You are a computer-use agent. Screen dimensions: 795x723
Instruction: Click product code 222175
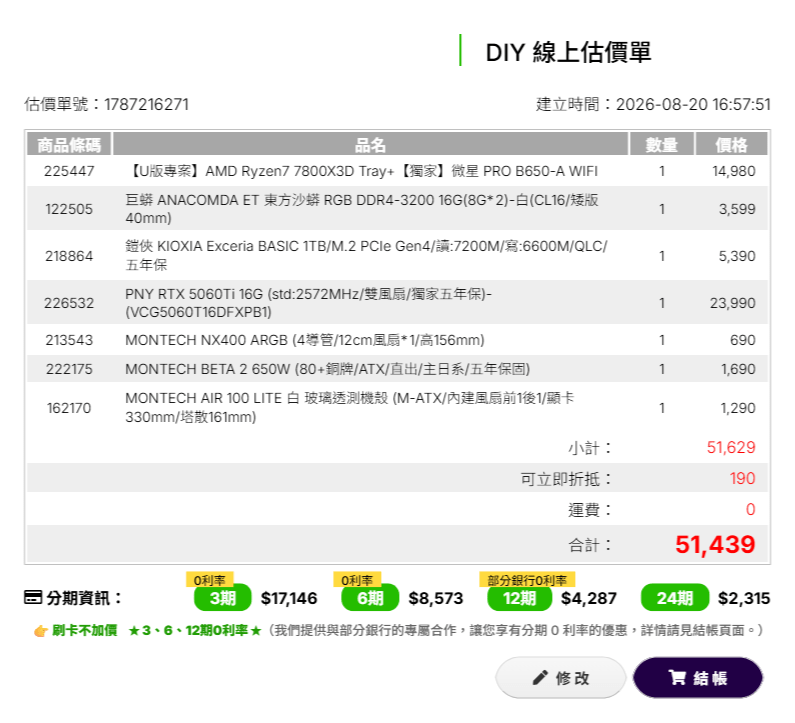point(69,369)
